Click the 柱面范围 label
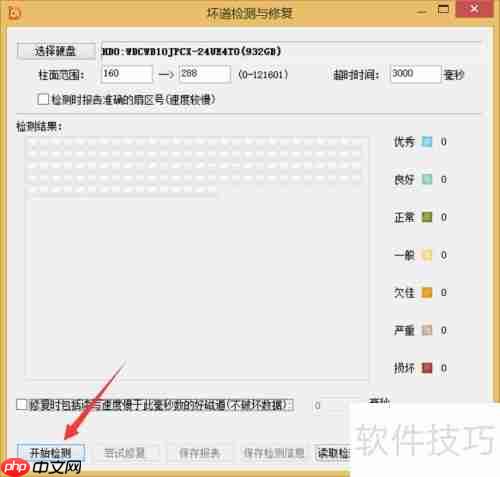500x477 pixels. click(x=61, y=75)
